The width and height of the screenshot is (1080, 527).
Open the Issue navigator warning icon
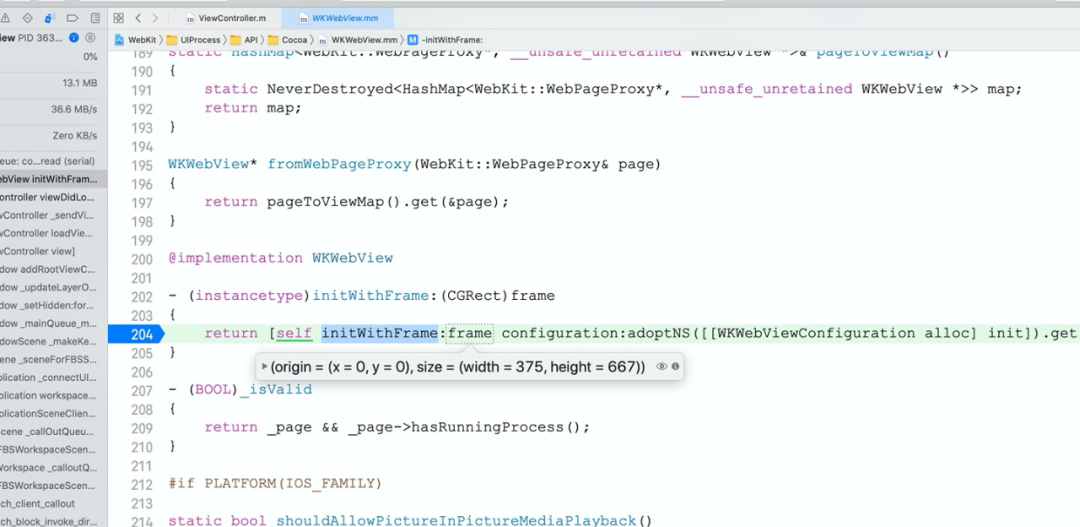[6, 18]
